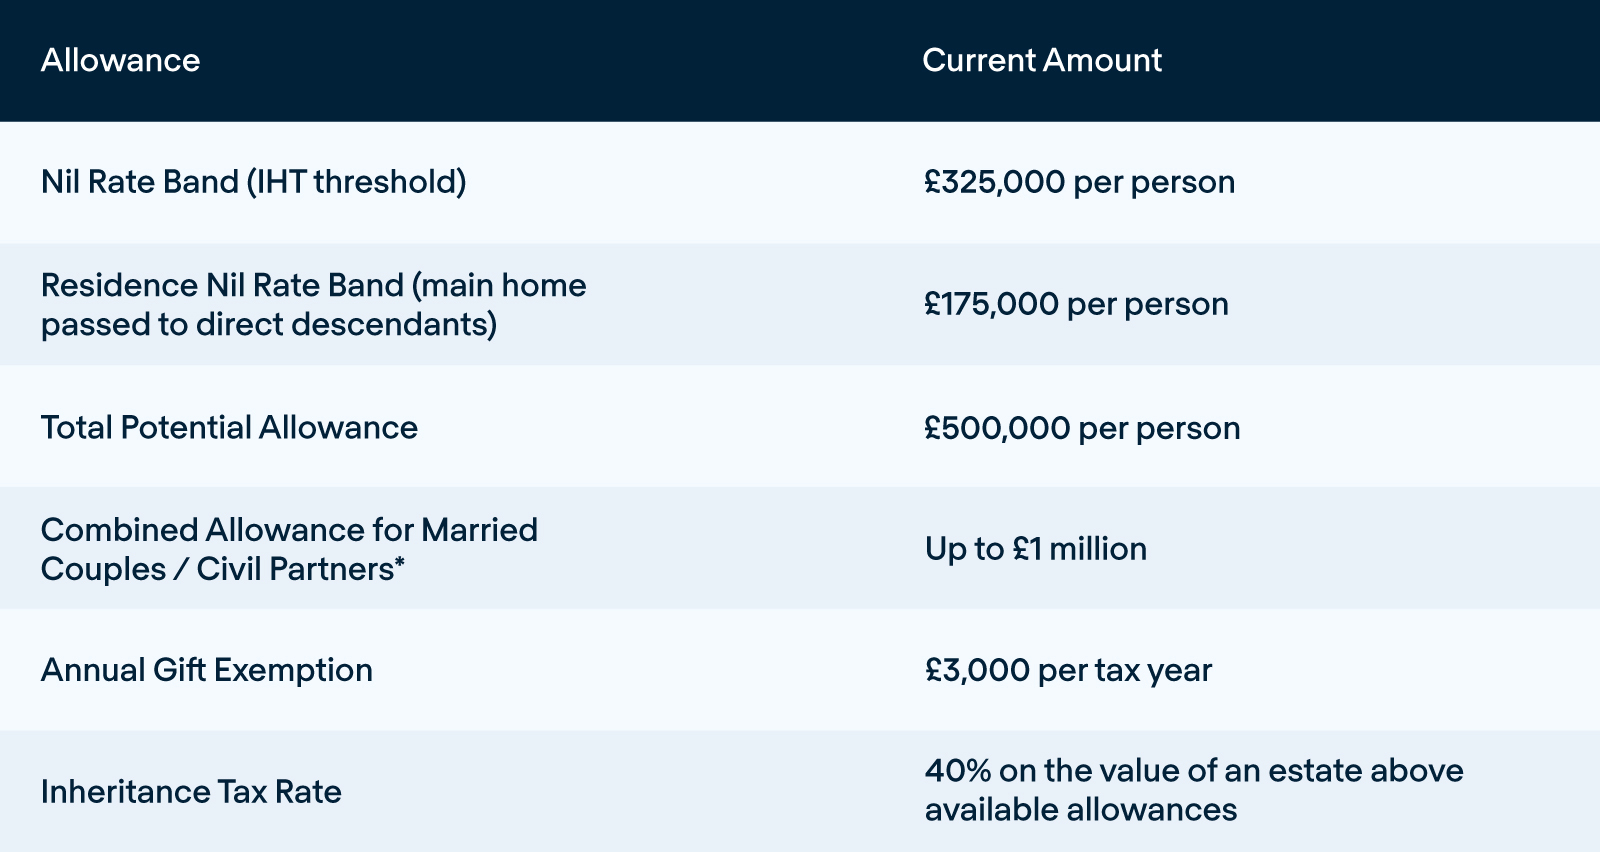Screen dimensions: 1600x852
Task: Click the 'available allowances' text line
Action: pos(1081,809)
